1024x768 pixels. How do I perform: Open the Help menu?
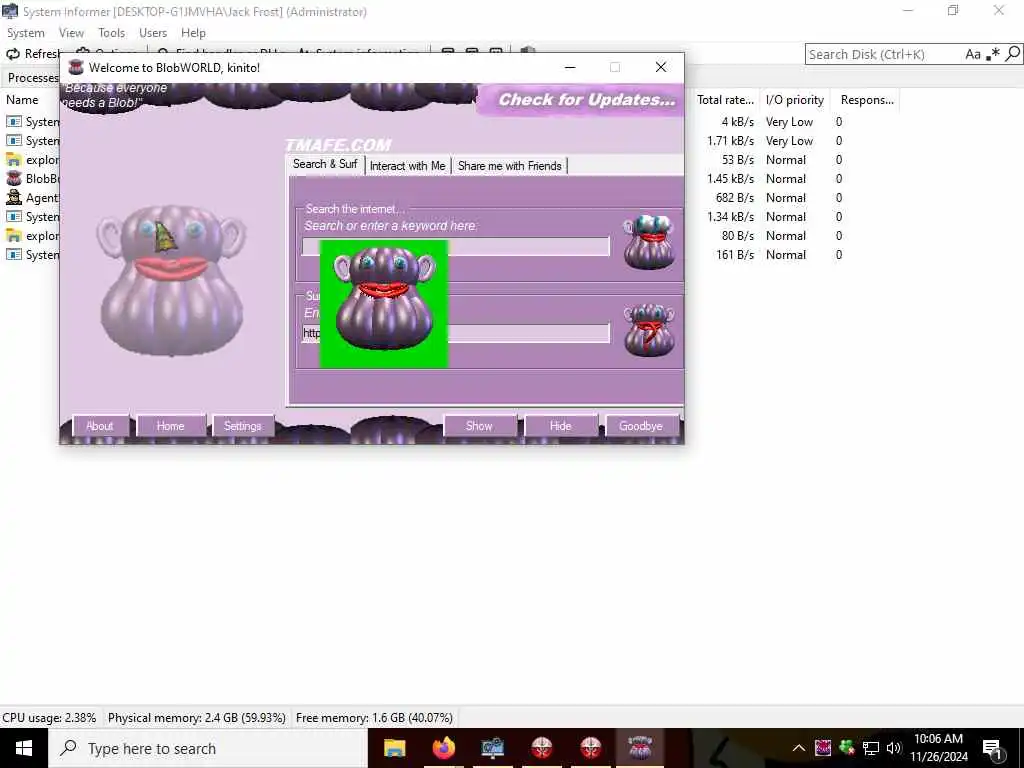[x=193, y=33]
